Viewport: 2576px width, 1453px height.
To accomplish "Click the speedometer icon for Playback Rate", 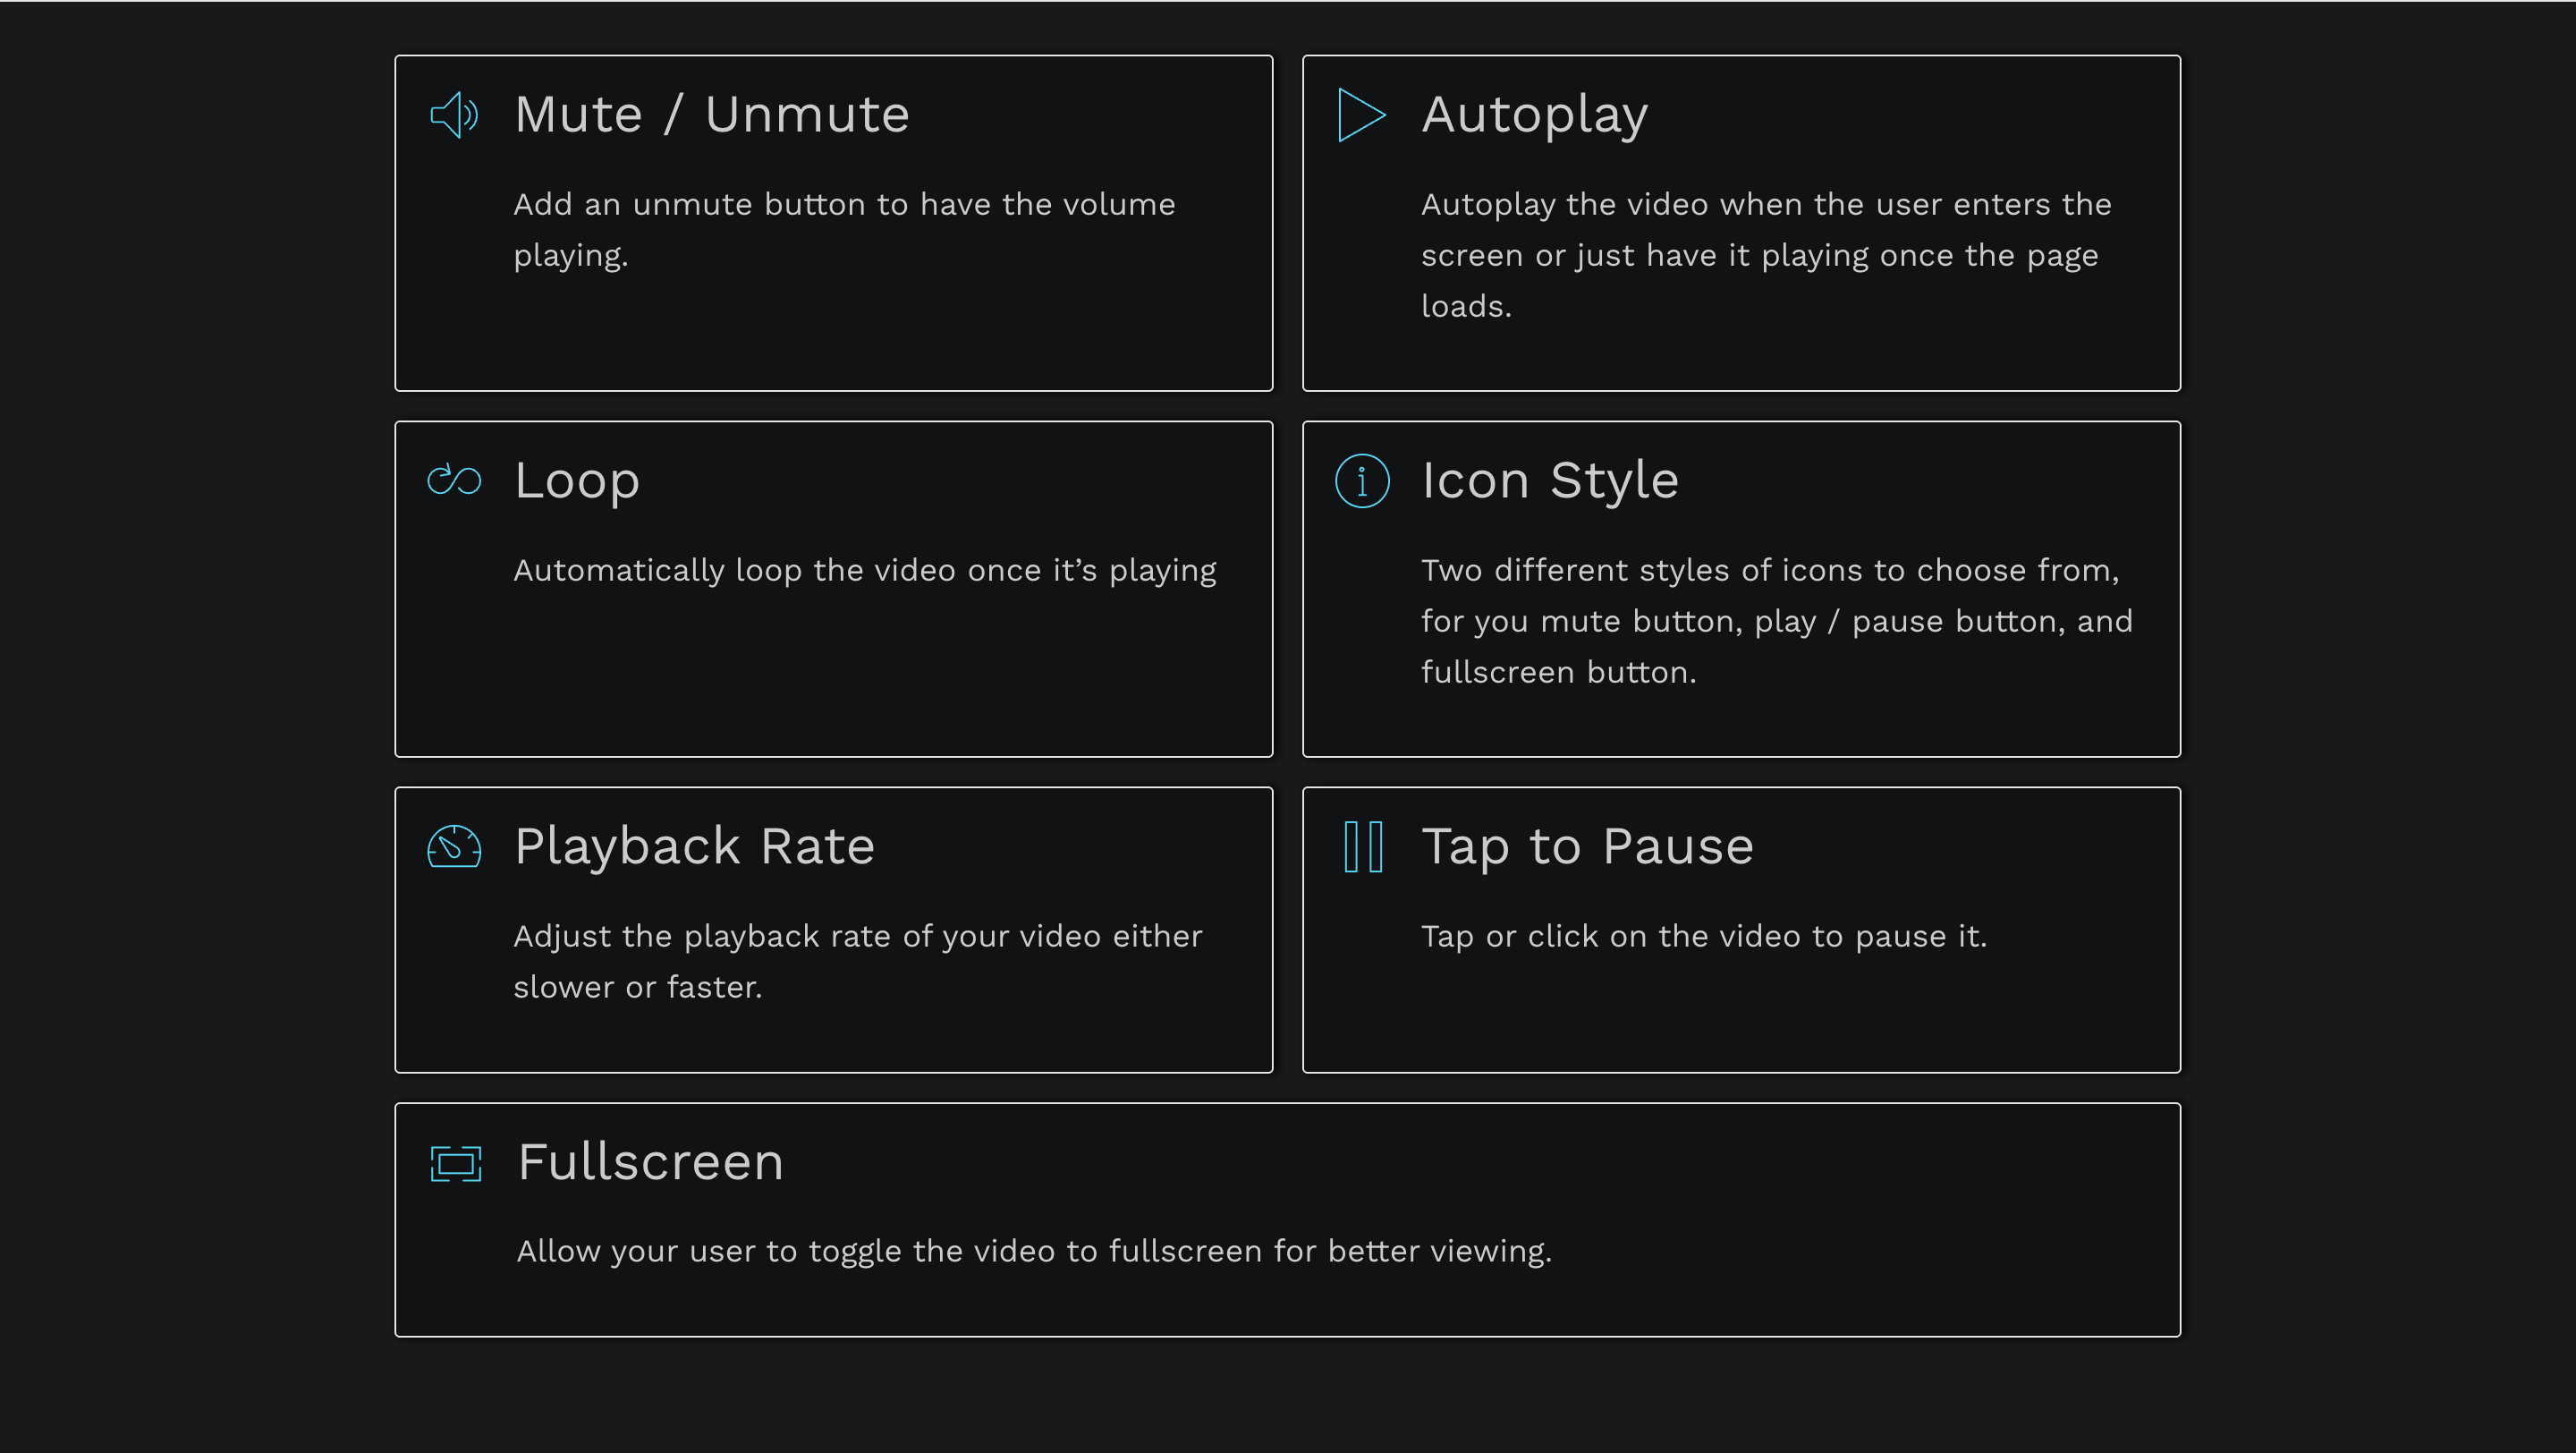I will [454, 846].
